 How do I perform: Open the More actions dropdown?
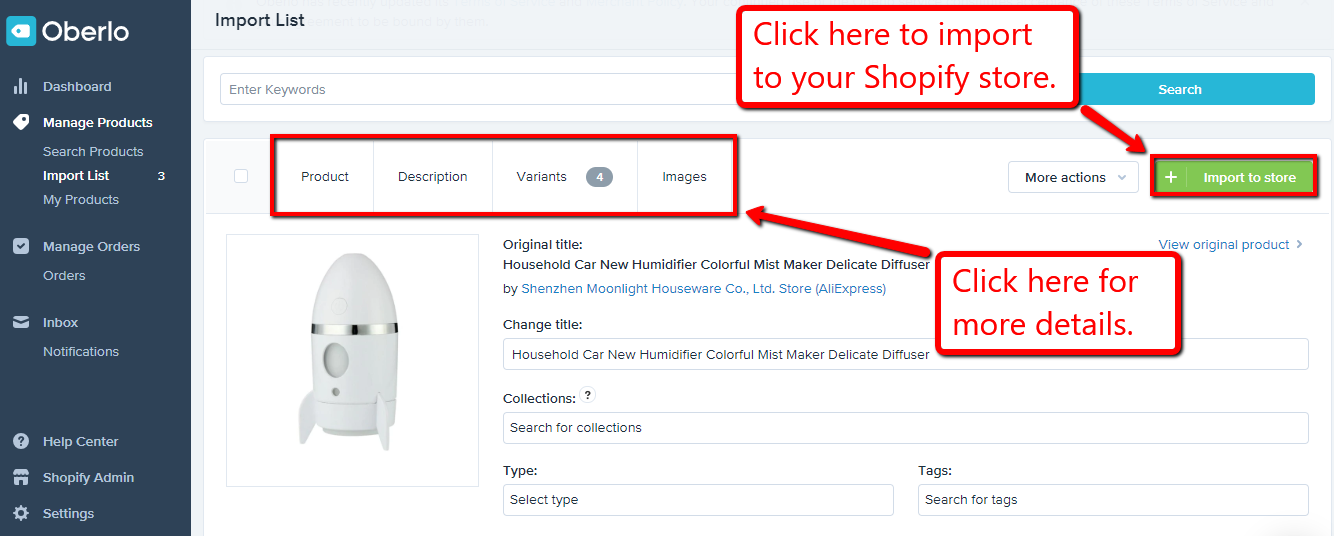(x=1073, y=177)
